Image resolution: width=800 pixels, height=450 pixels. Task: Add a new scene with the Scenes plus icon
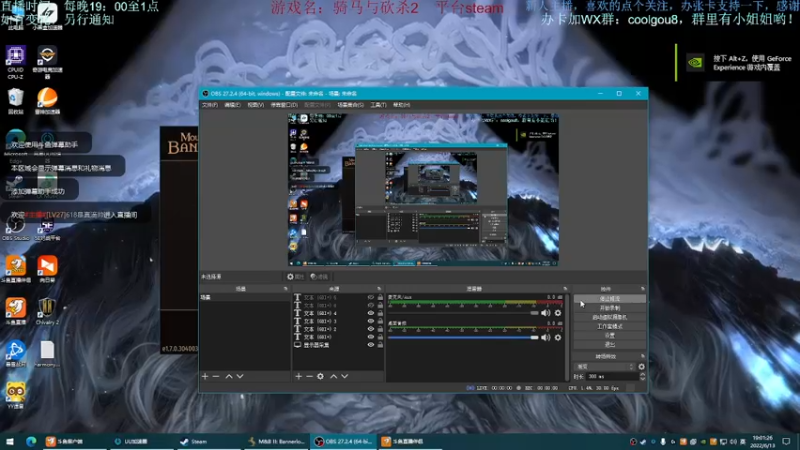(205, 377)
